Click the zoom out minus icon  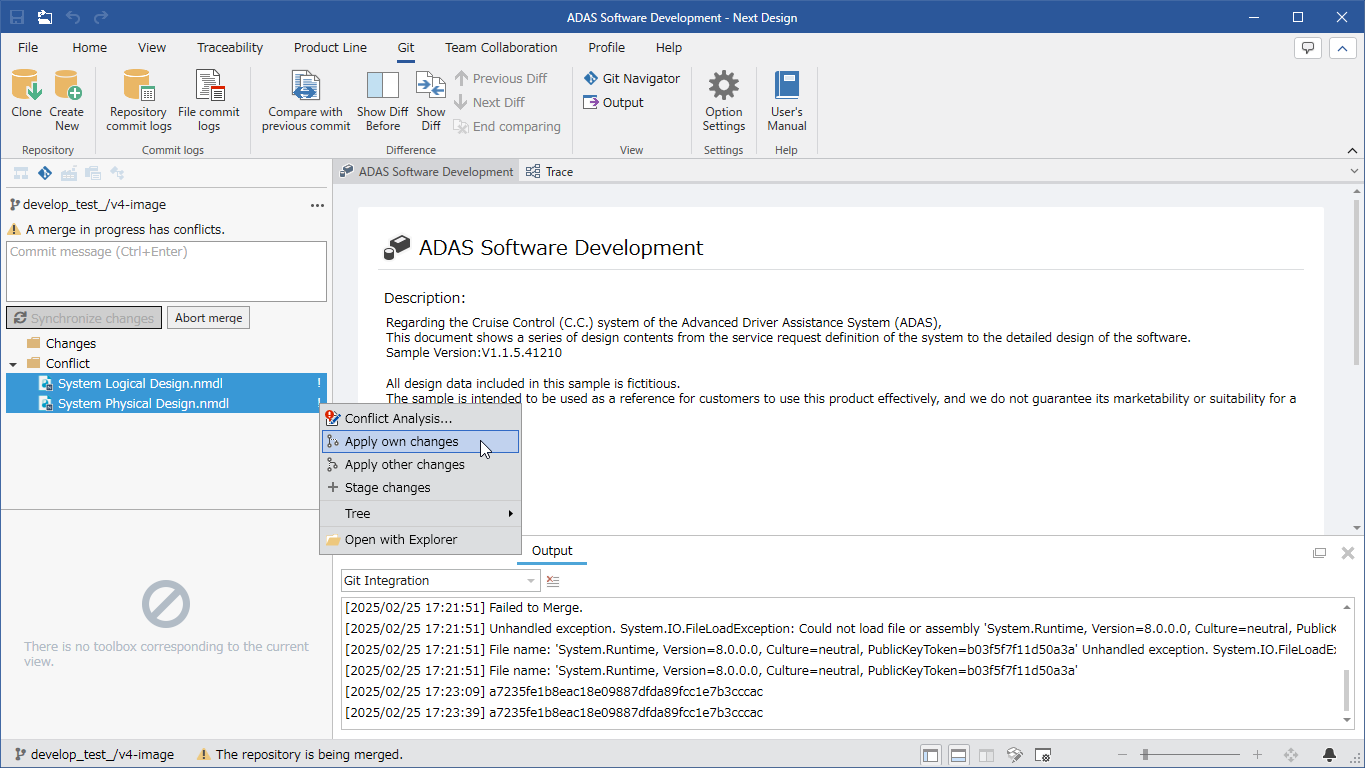coord(1122,755)
